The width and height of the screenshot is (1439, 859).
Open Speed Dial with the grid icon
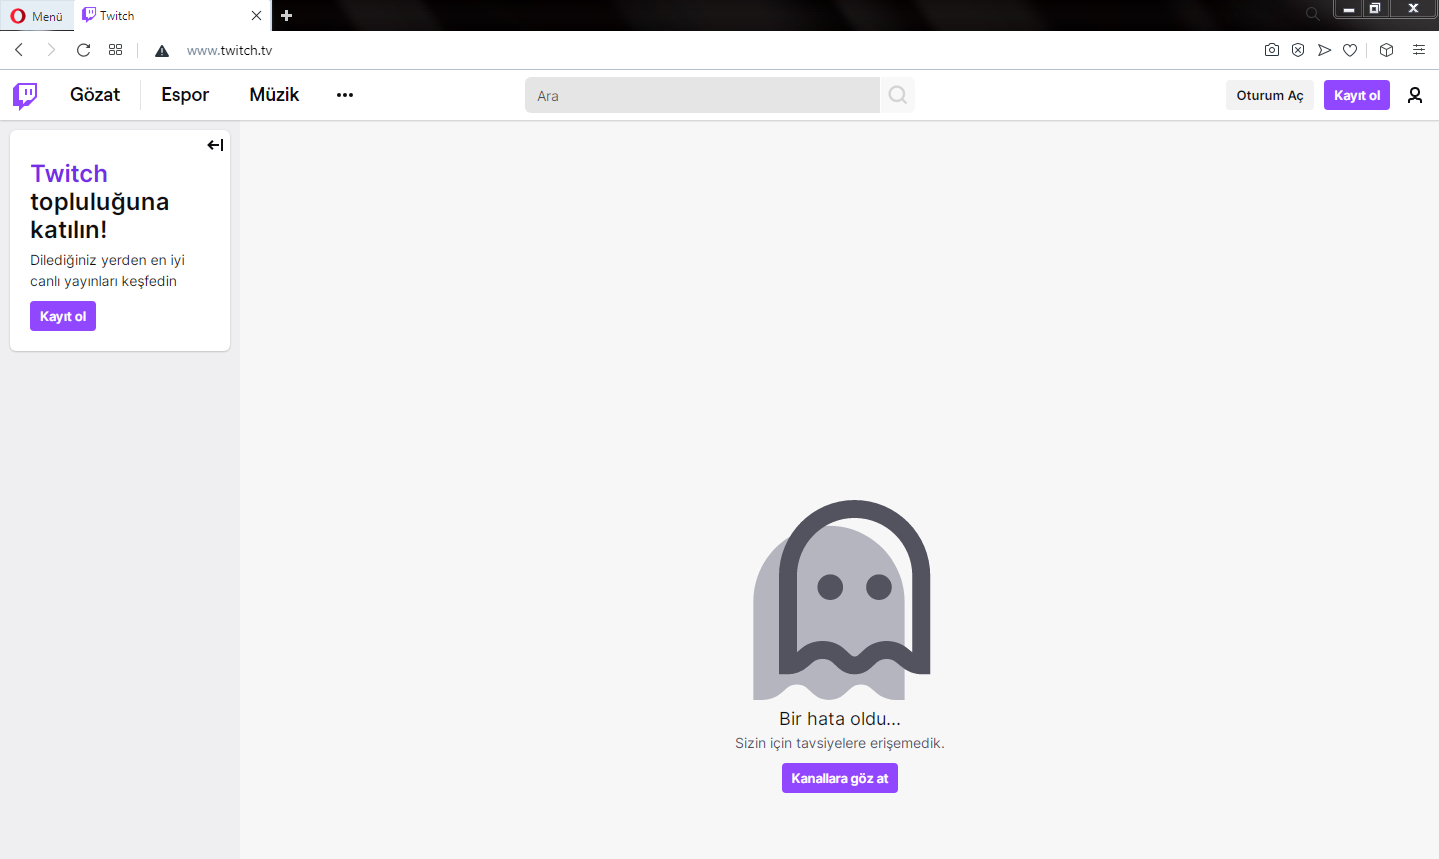115,49
